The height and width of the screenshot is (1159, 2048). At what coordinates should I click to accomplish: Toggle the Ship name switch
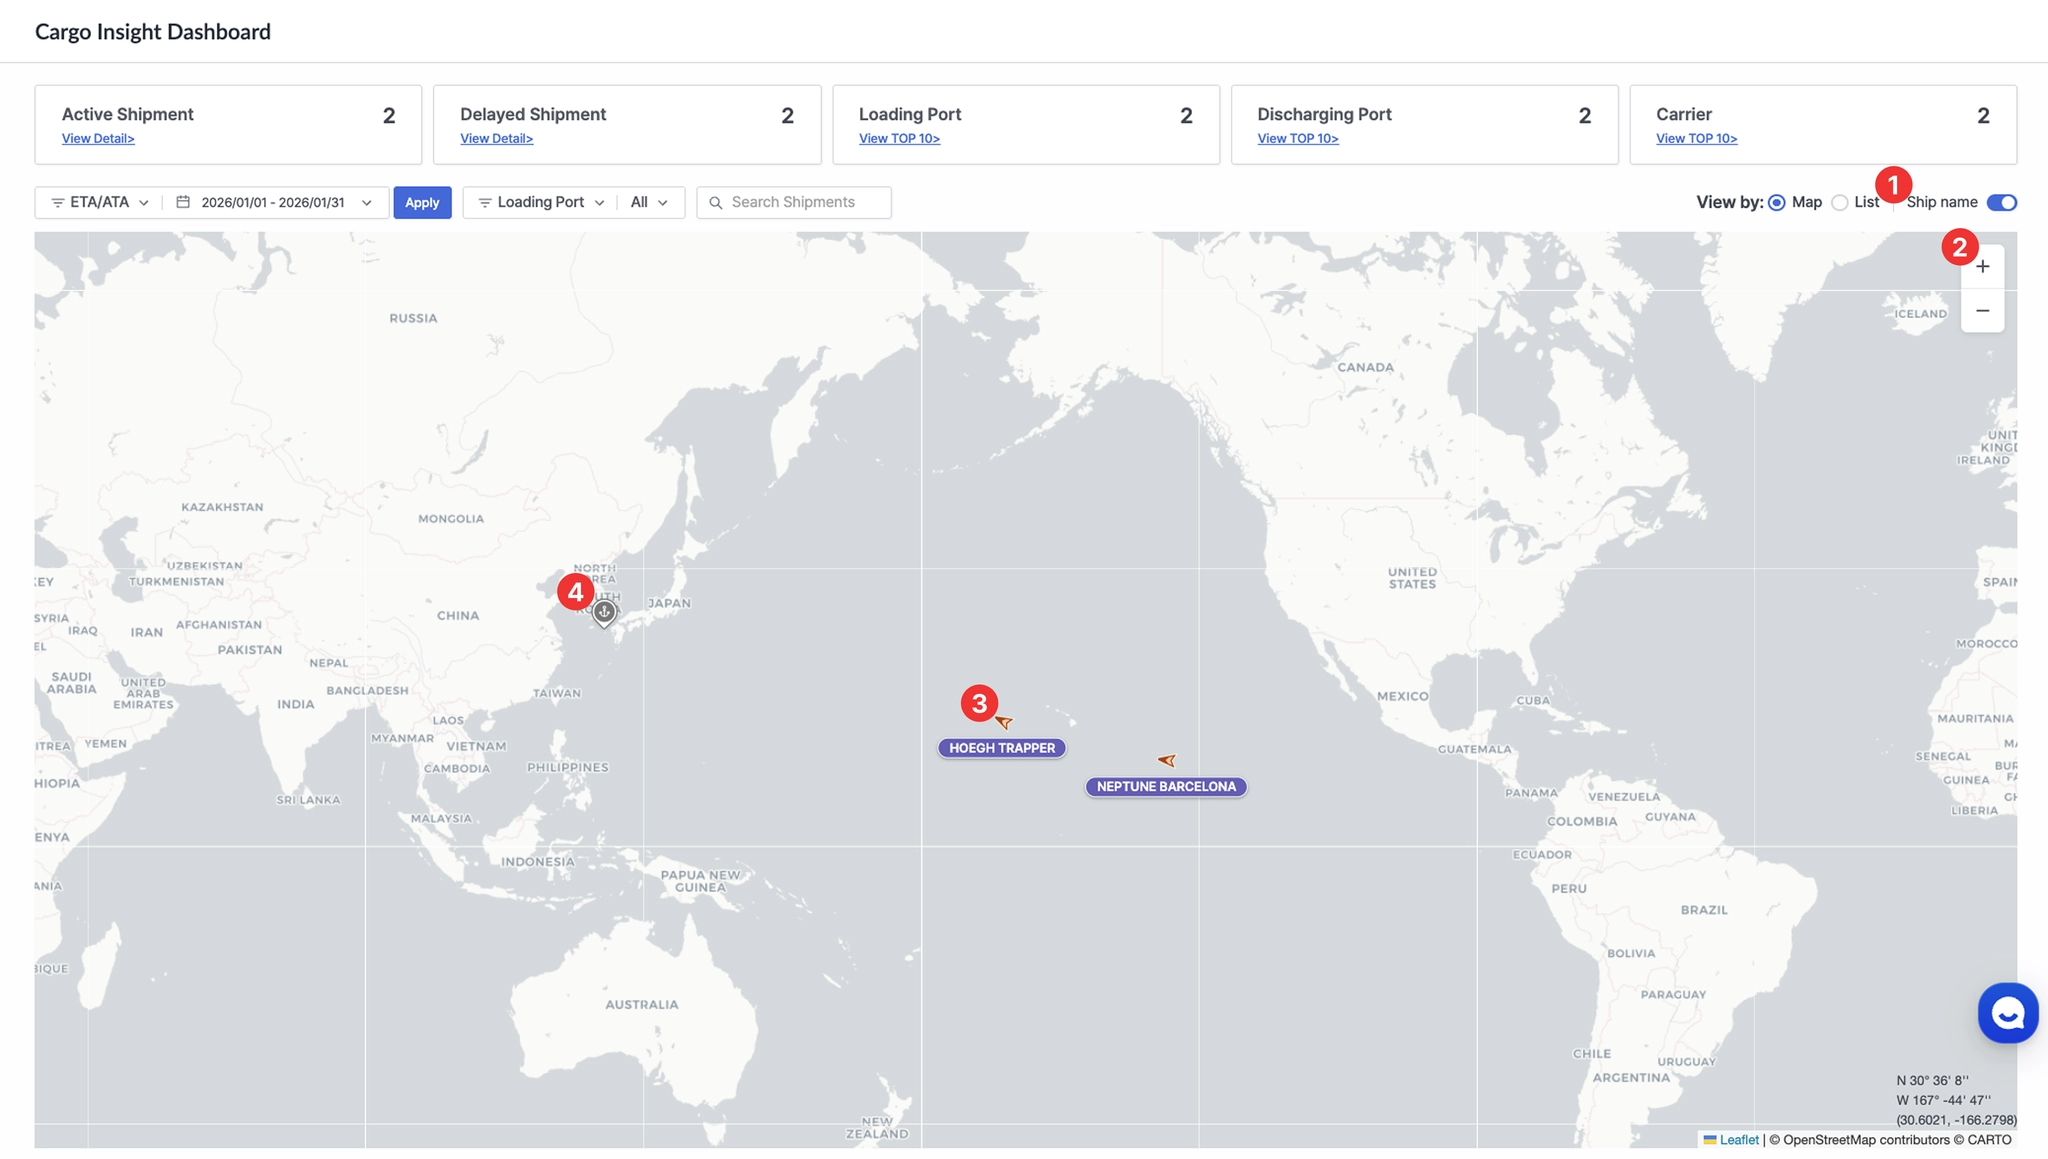tap(2001, 202)
